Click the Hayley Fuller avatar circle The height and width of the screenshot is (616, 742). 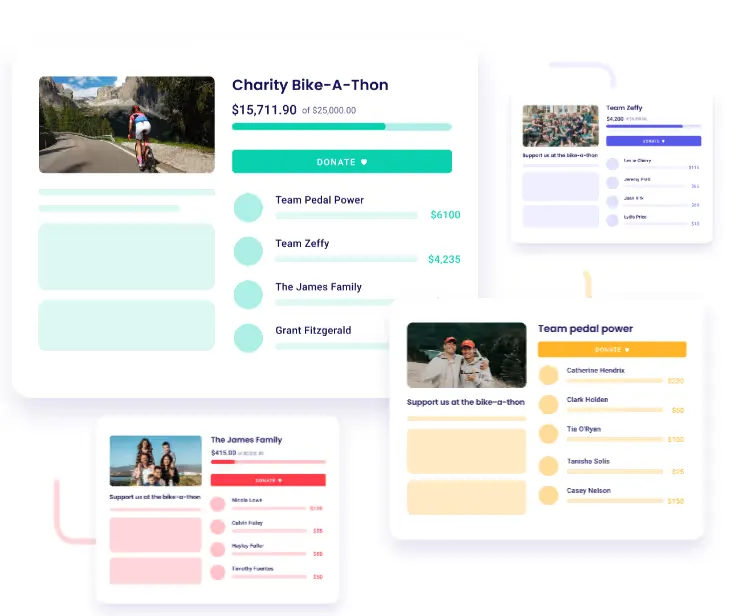point(218,549)
